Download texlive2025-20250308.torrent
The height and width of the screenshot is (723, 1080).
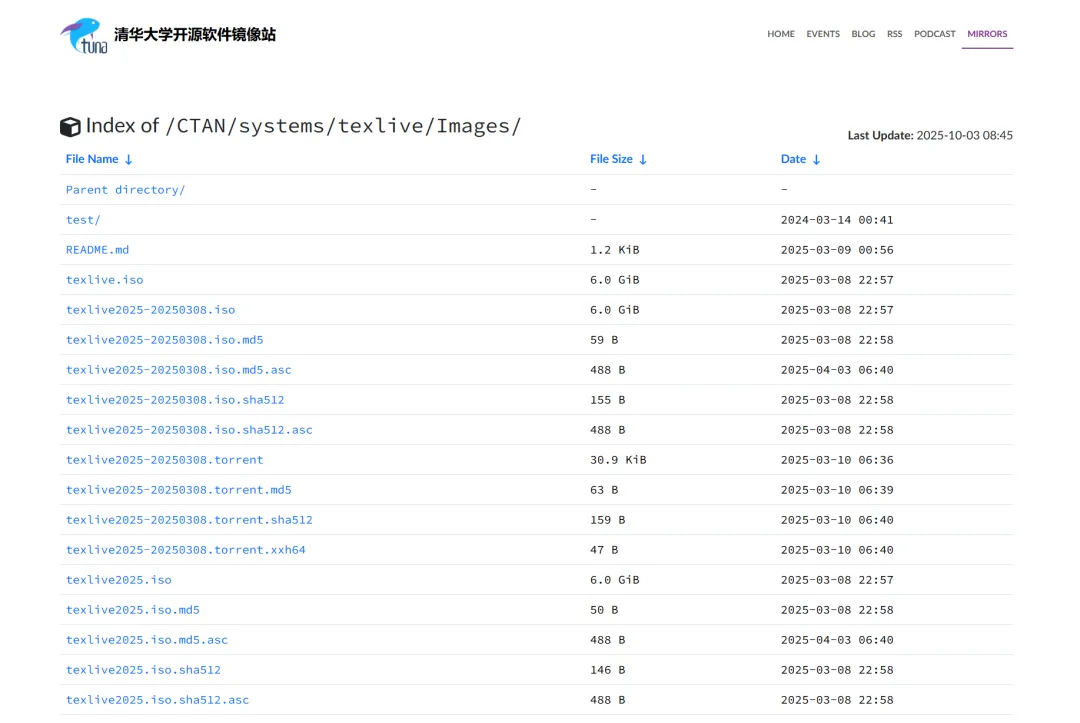click(x=165, y=459)
